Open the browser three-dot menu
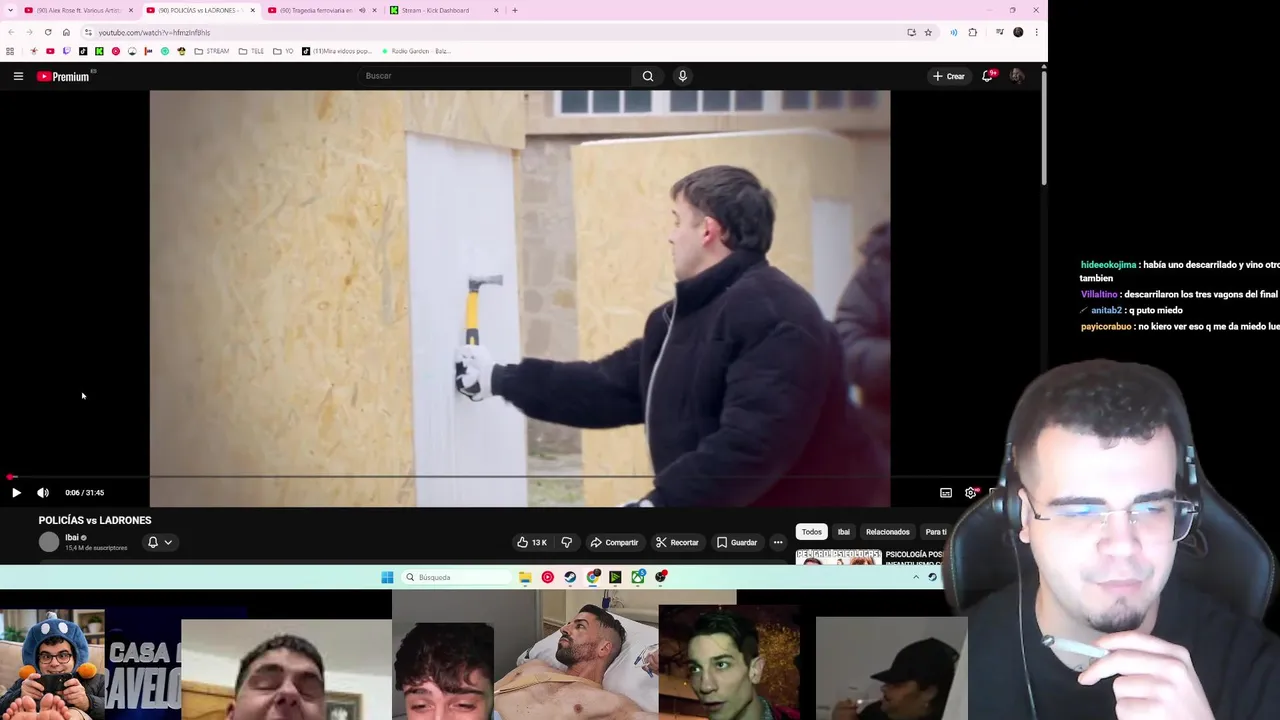 coord(1036,32)
